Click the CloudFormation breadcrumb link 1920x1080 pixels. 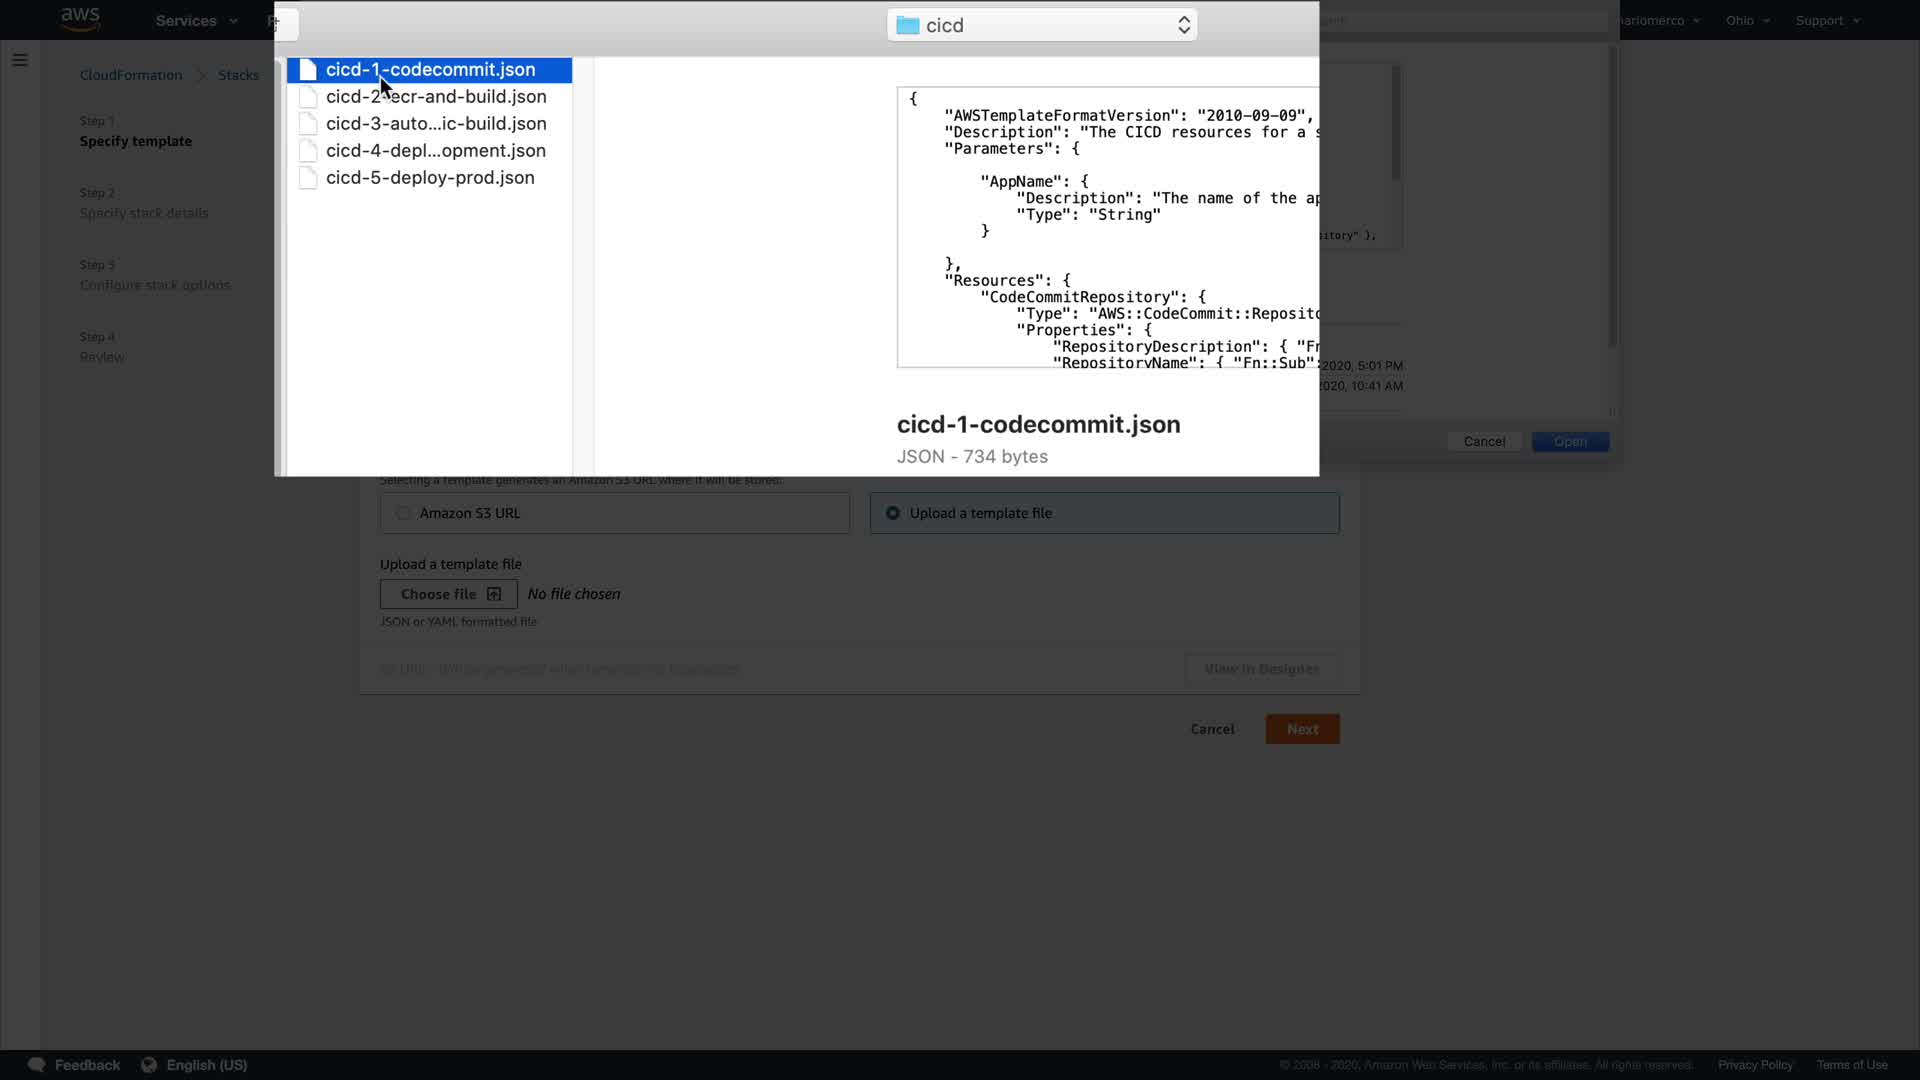[131, 75]
